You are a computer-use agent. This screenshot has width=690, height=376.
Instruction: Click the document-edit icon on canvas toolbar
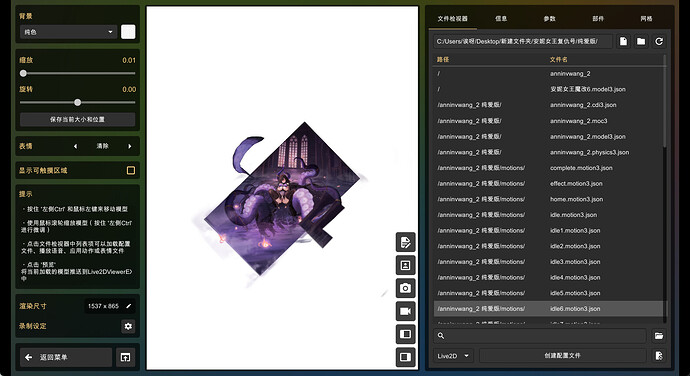(405, 242)
